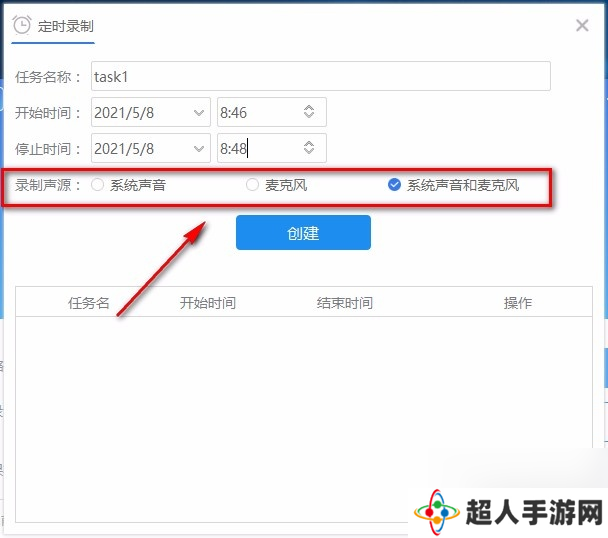Adjust the stop time spinner arrows

pos(309,147)
